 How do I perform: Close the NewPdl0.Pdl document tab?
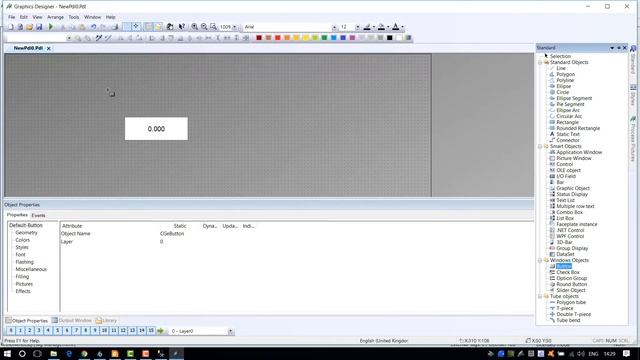49,48
